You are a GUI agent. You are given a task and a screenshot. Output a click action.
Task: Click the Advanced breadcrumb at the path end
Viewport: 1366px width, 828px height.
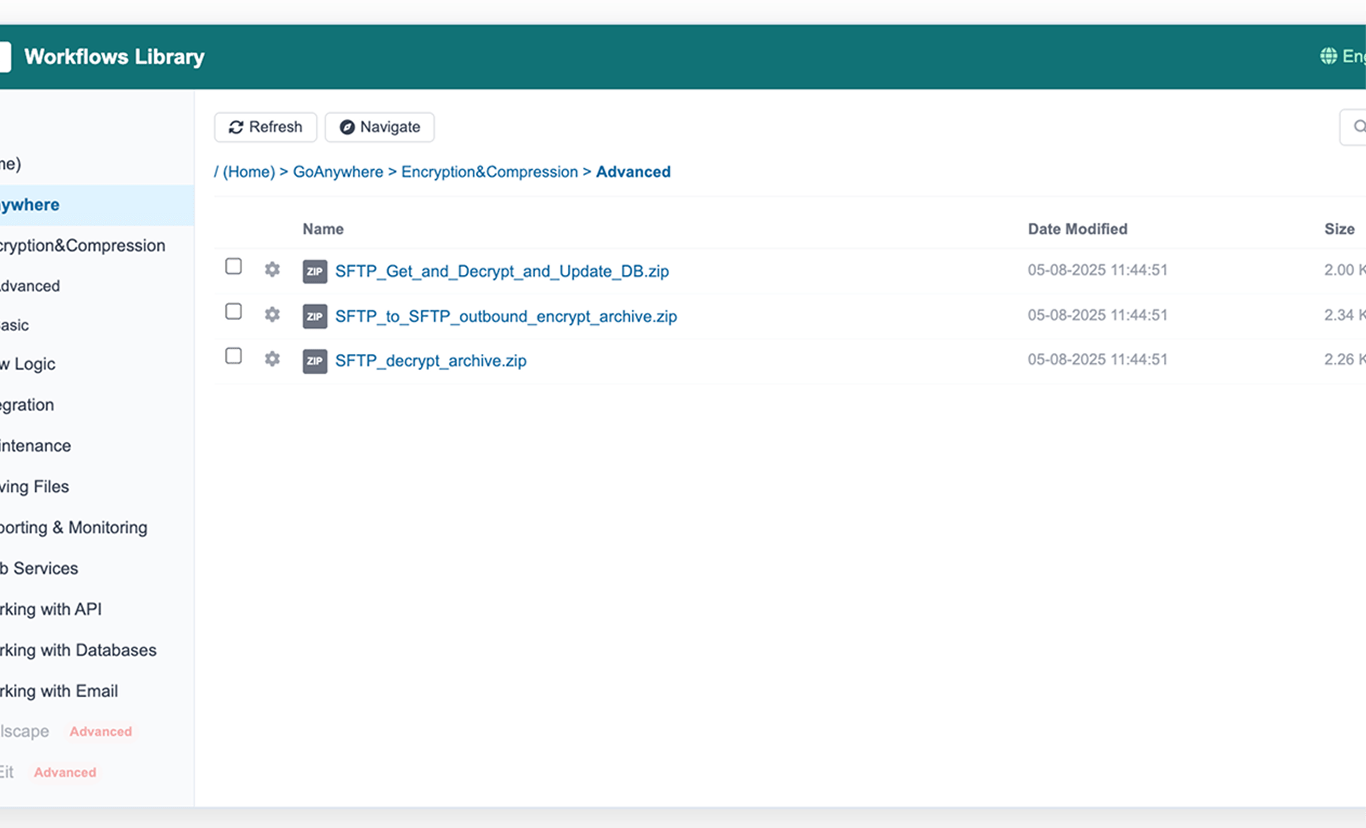(x=633, y=172)
